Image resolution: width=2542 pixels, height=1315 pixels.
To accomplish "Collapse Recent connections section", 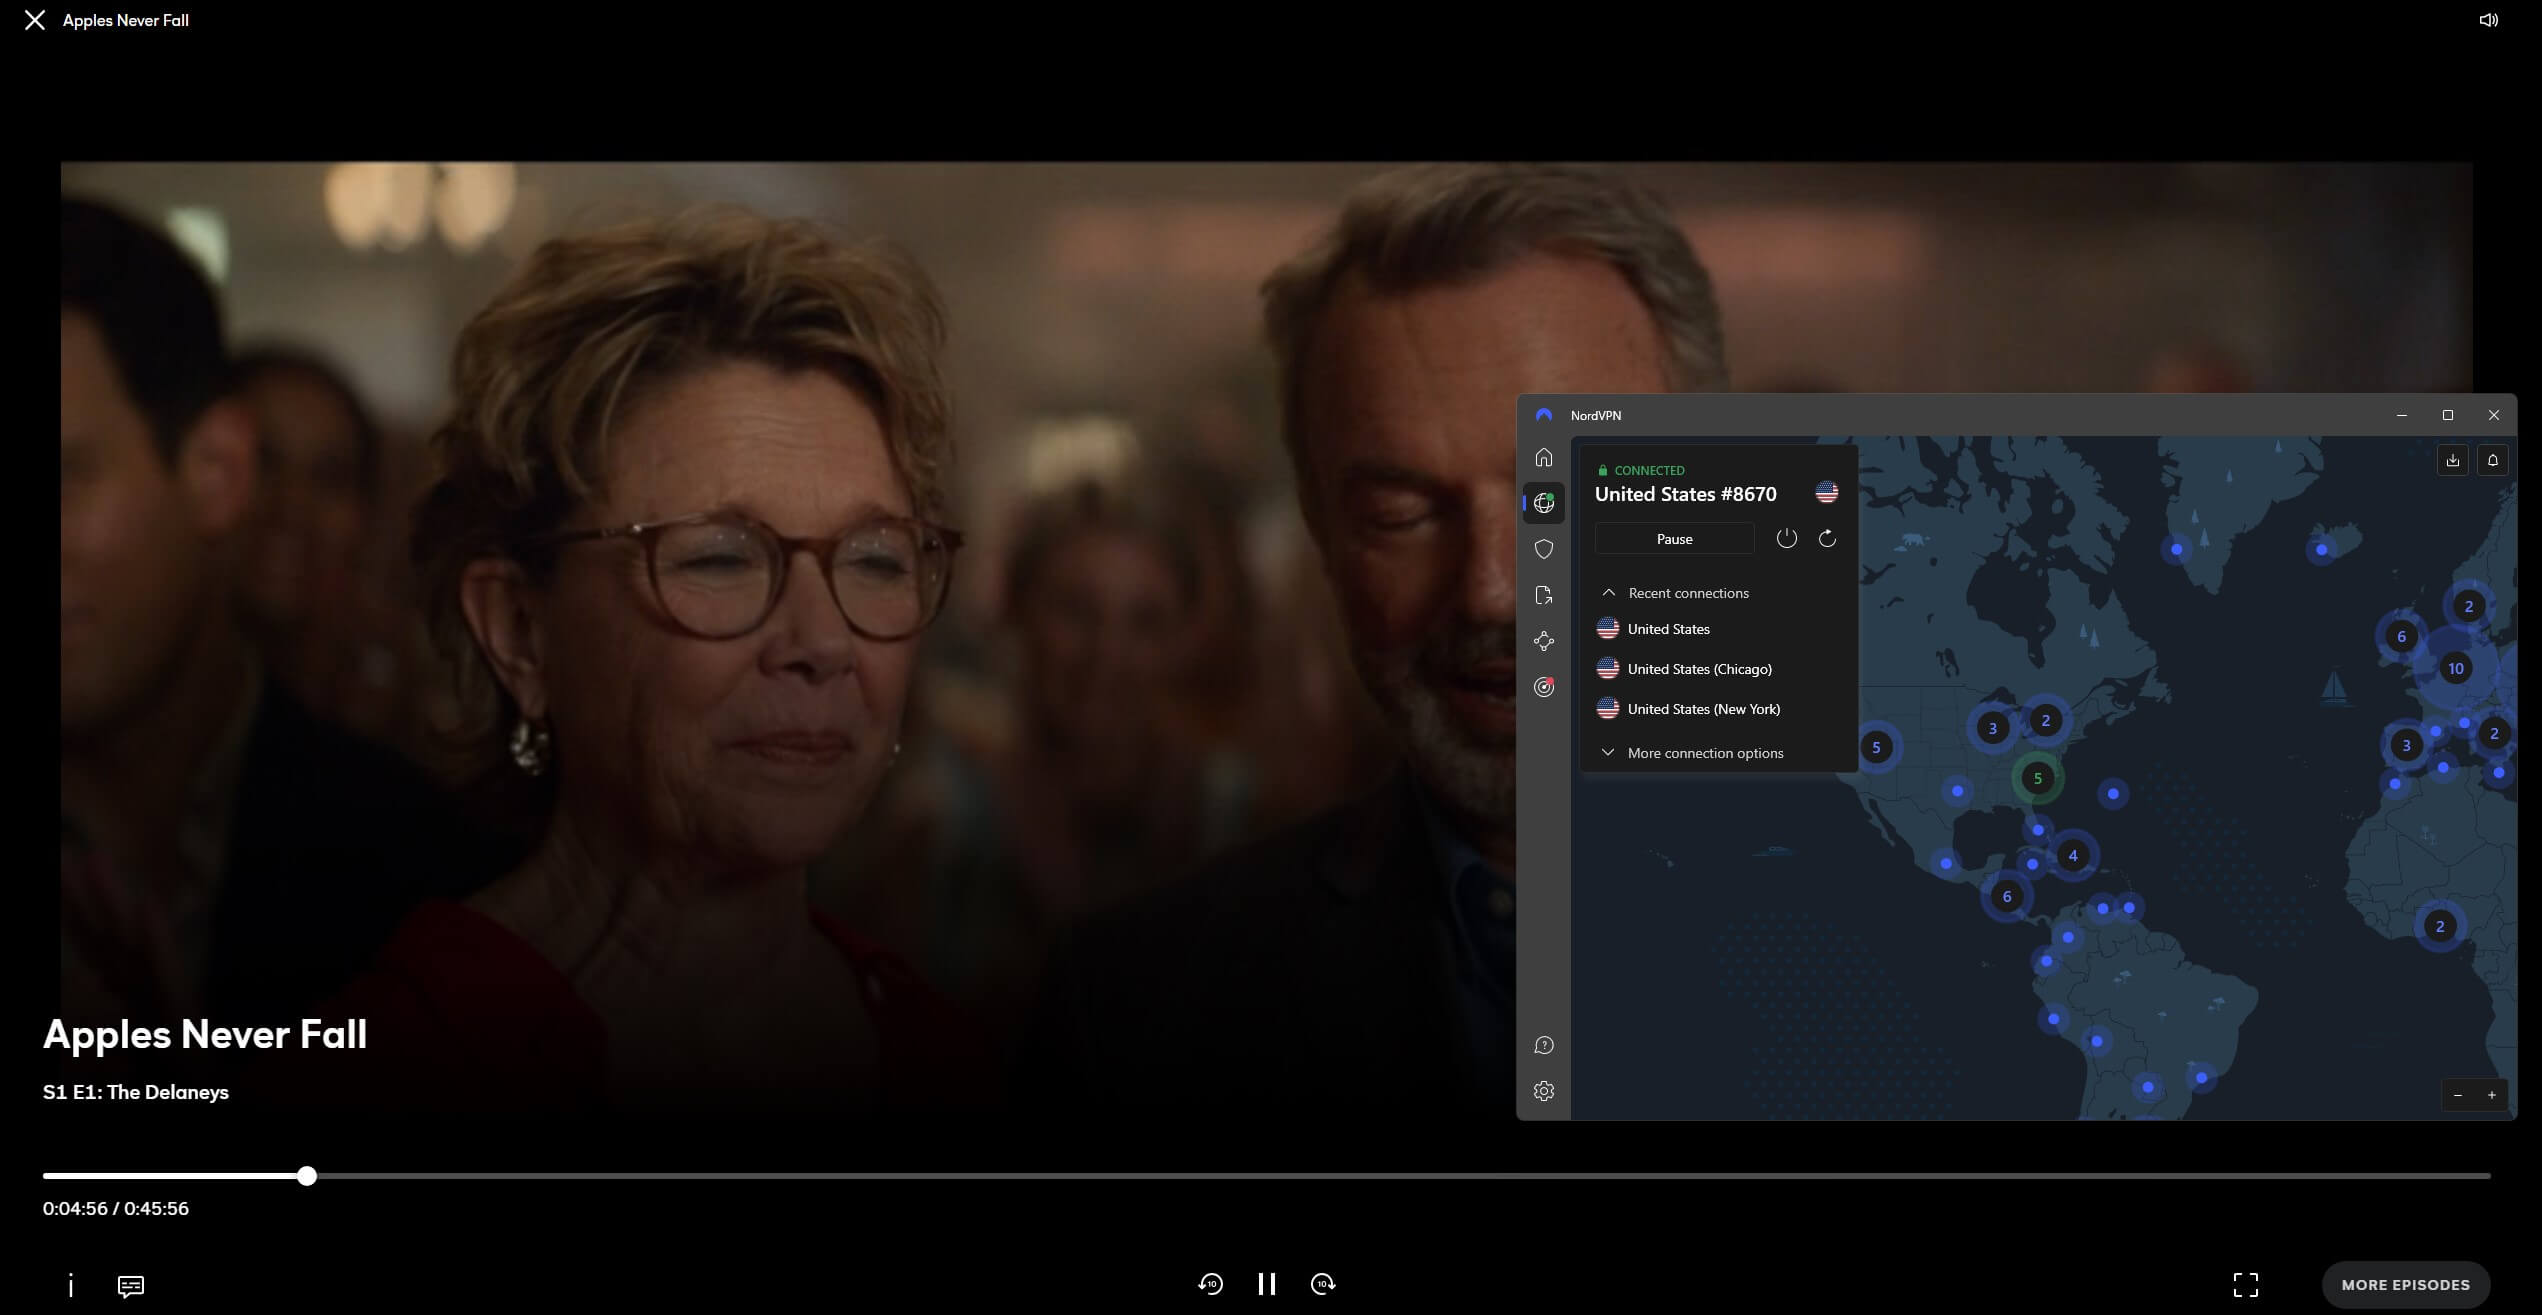I will click(1606, 592).
